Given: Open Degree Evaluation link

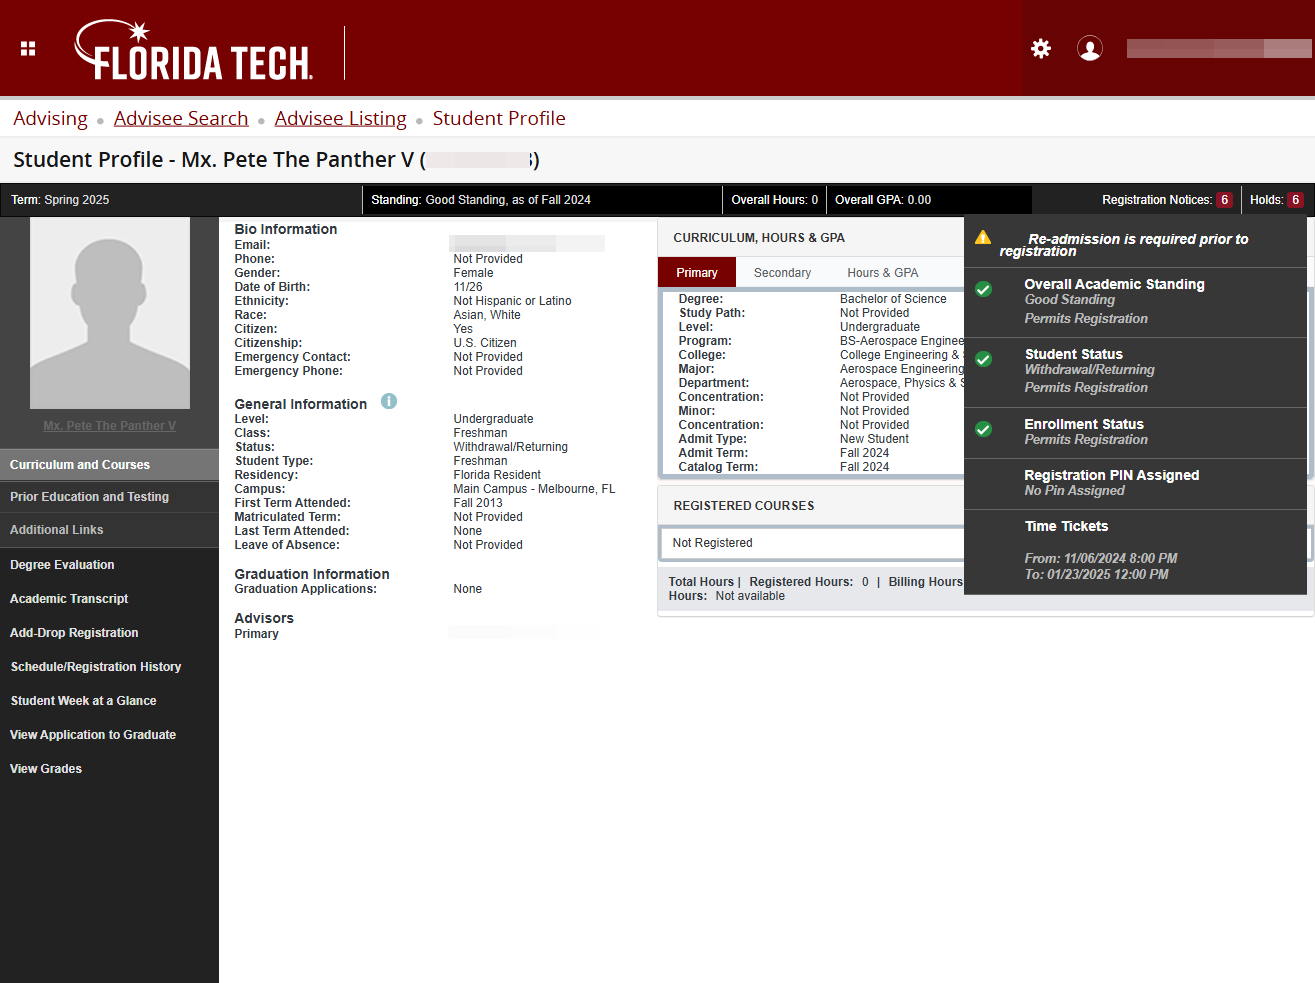Looking at the screenshot, I should (x=62, y=565).
